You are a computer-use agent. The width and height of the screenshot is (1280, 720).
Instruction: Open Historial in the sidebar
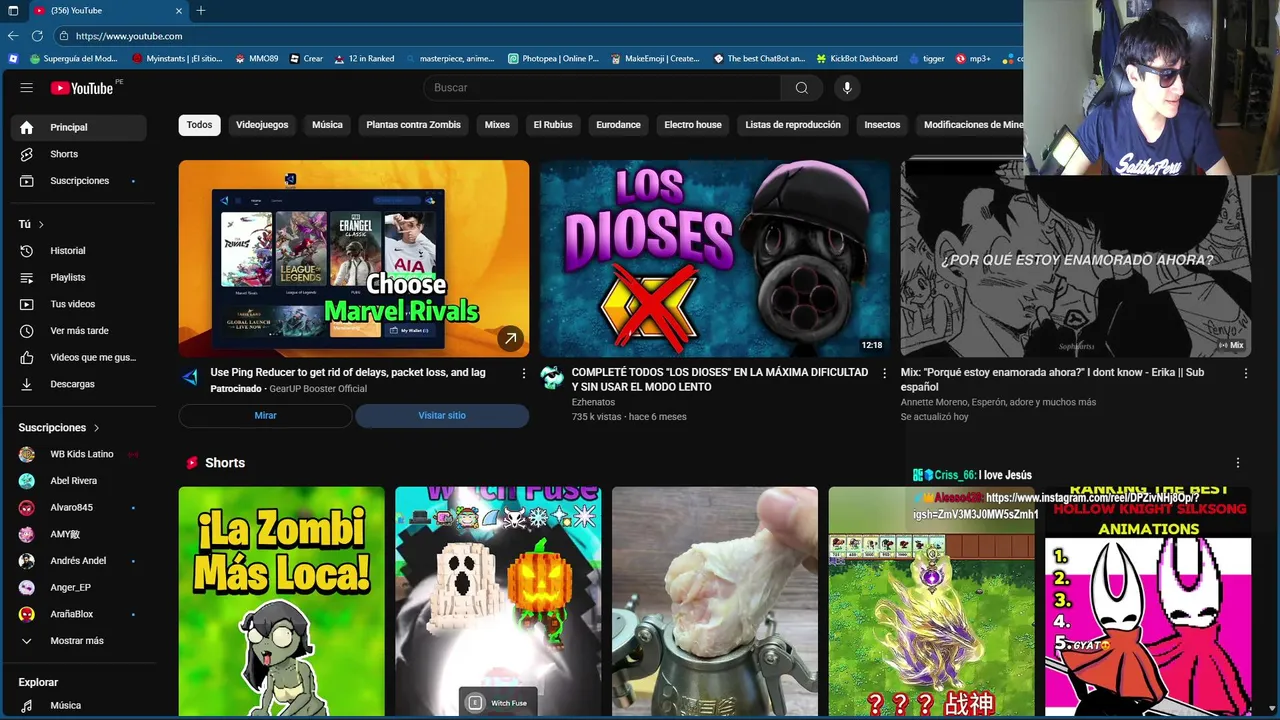coord(79,251)
